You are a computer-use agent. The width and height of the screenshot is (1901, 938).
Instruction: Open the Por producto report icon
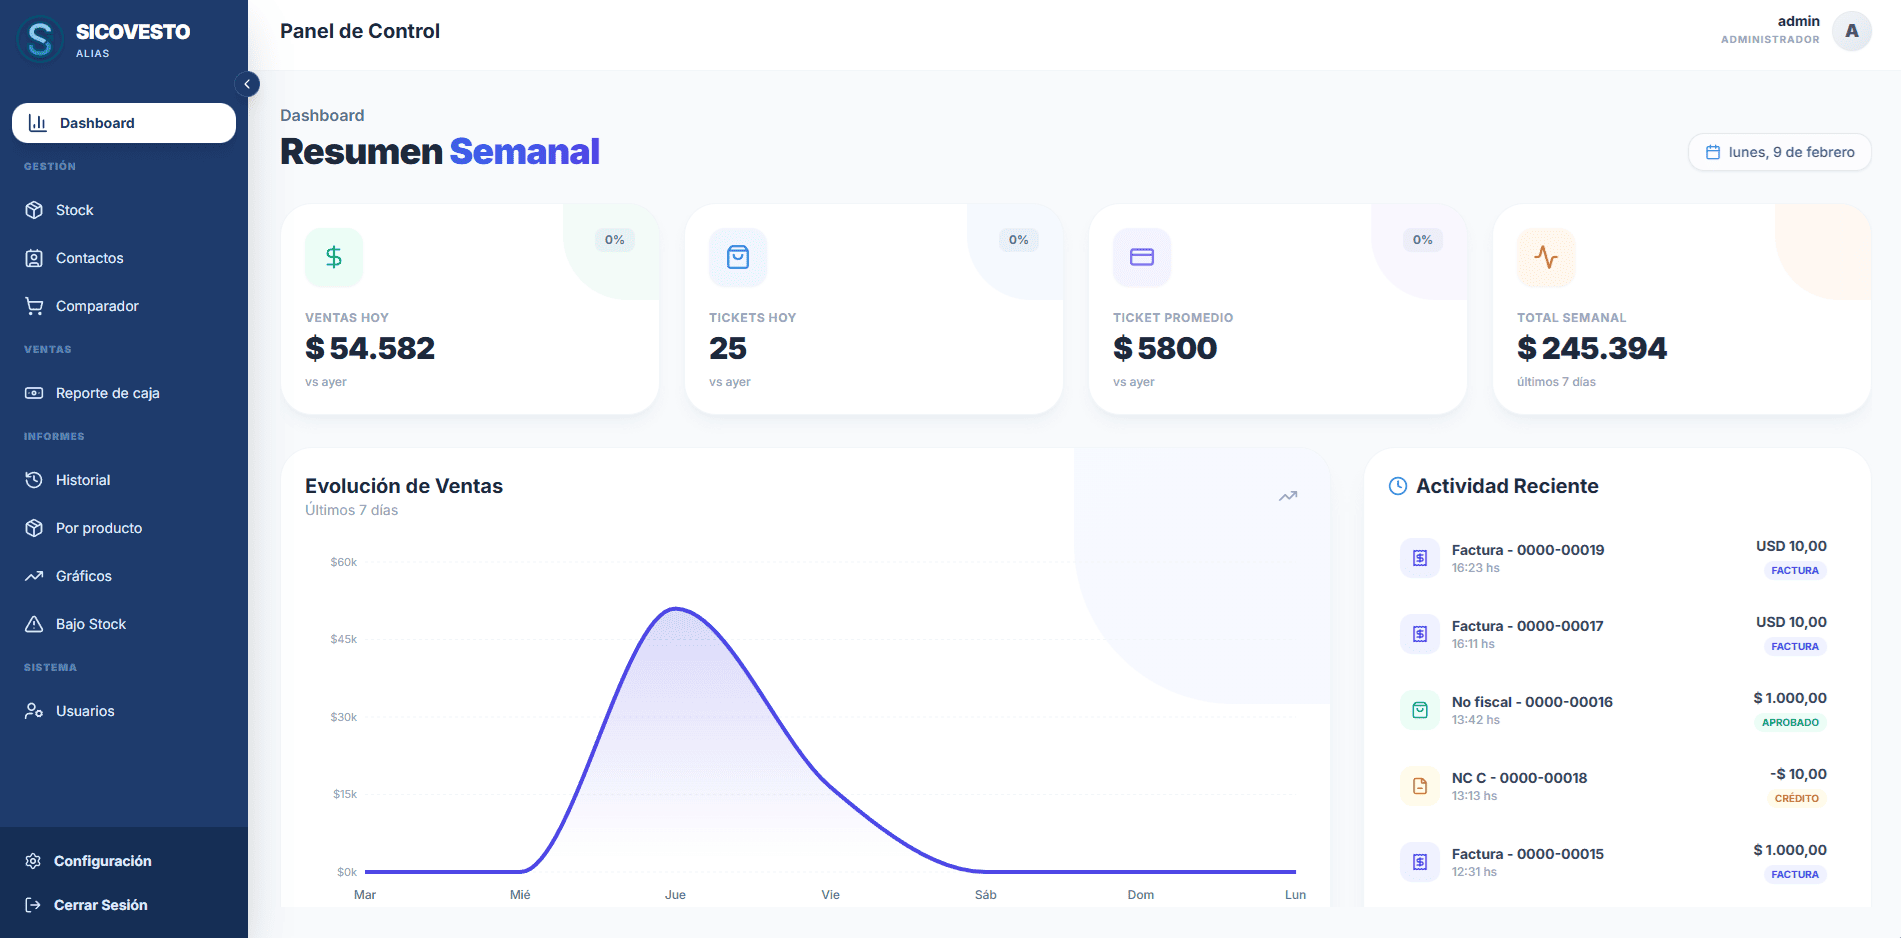[34, 528]
